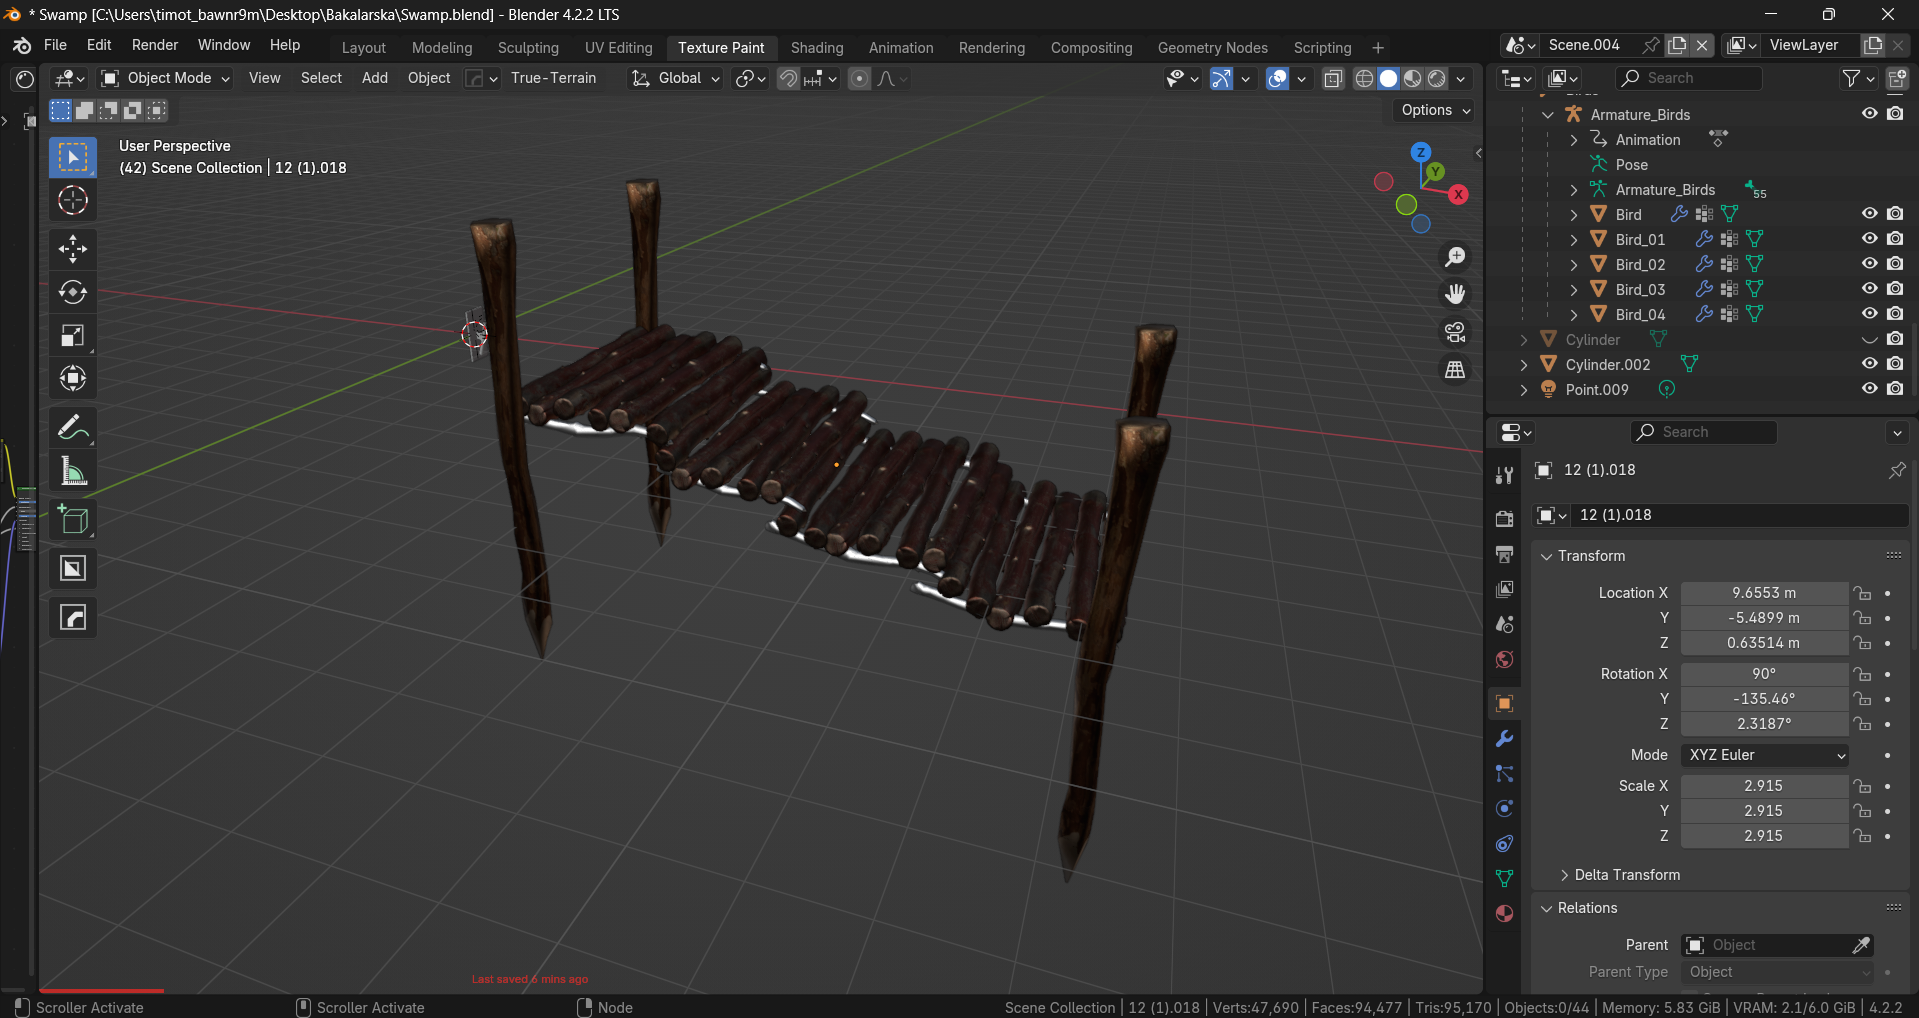The height and width of the screenshot is (1018, 1919).
Task: Open the Object Mode dropdown
Action: pyautogui.click(x=166, y=78)
